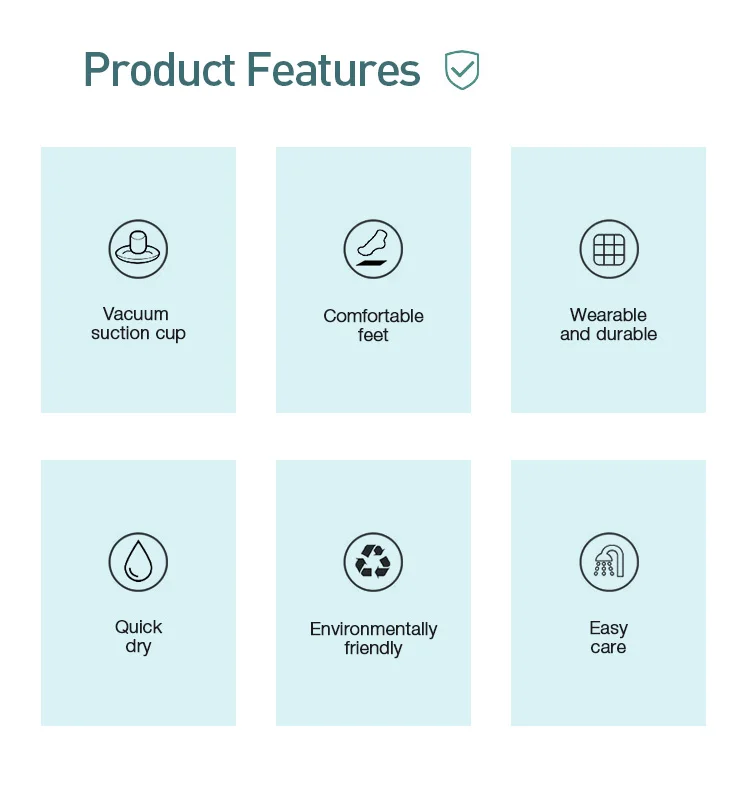
Task: Open the Quick dry feature card
Action: click(x=138, y=593)
